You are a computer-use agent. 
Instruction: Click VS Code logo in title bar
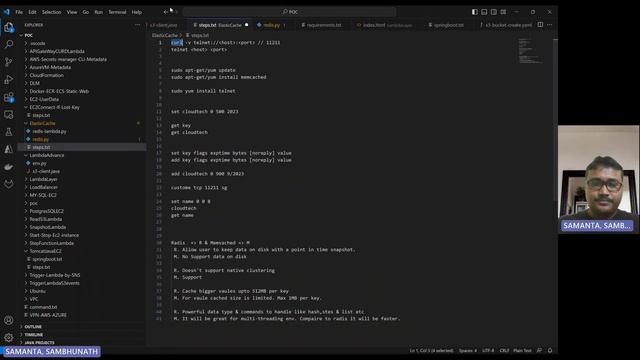(x=7, y=12)
